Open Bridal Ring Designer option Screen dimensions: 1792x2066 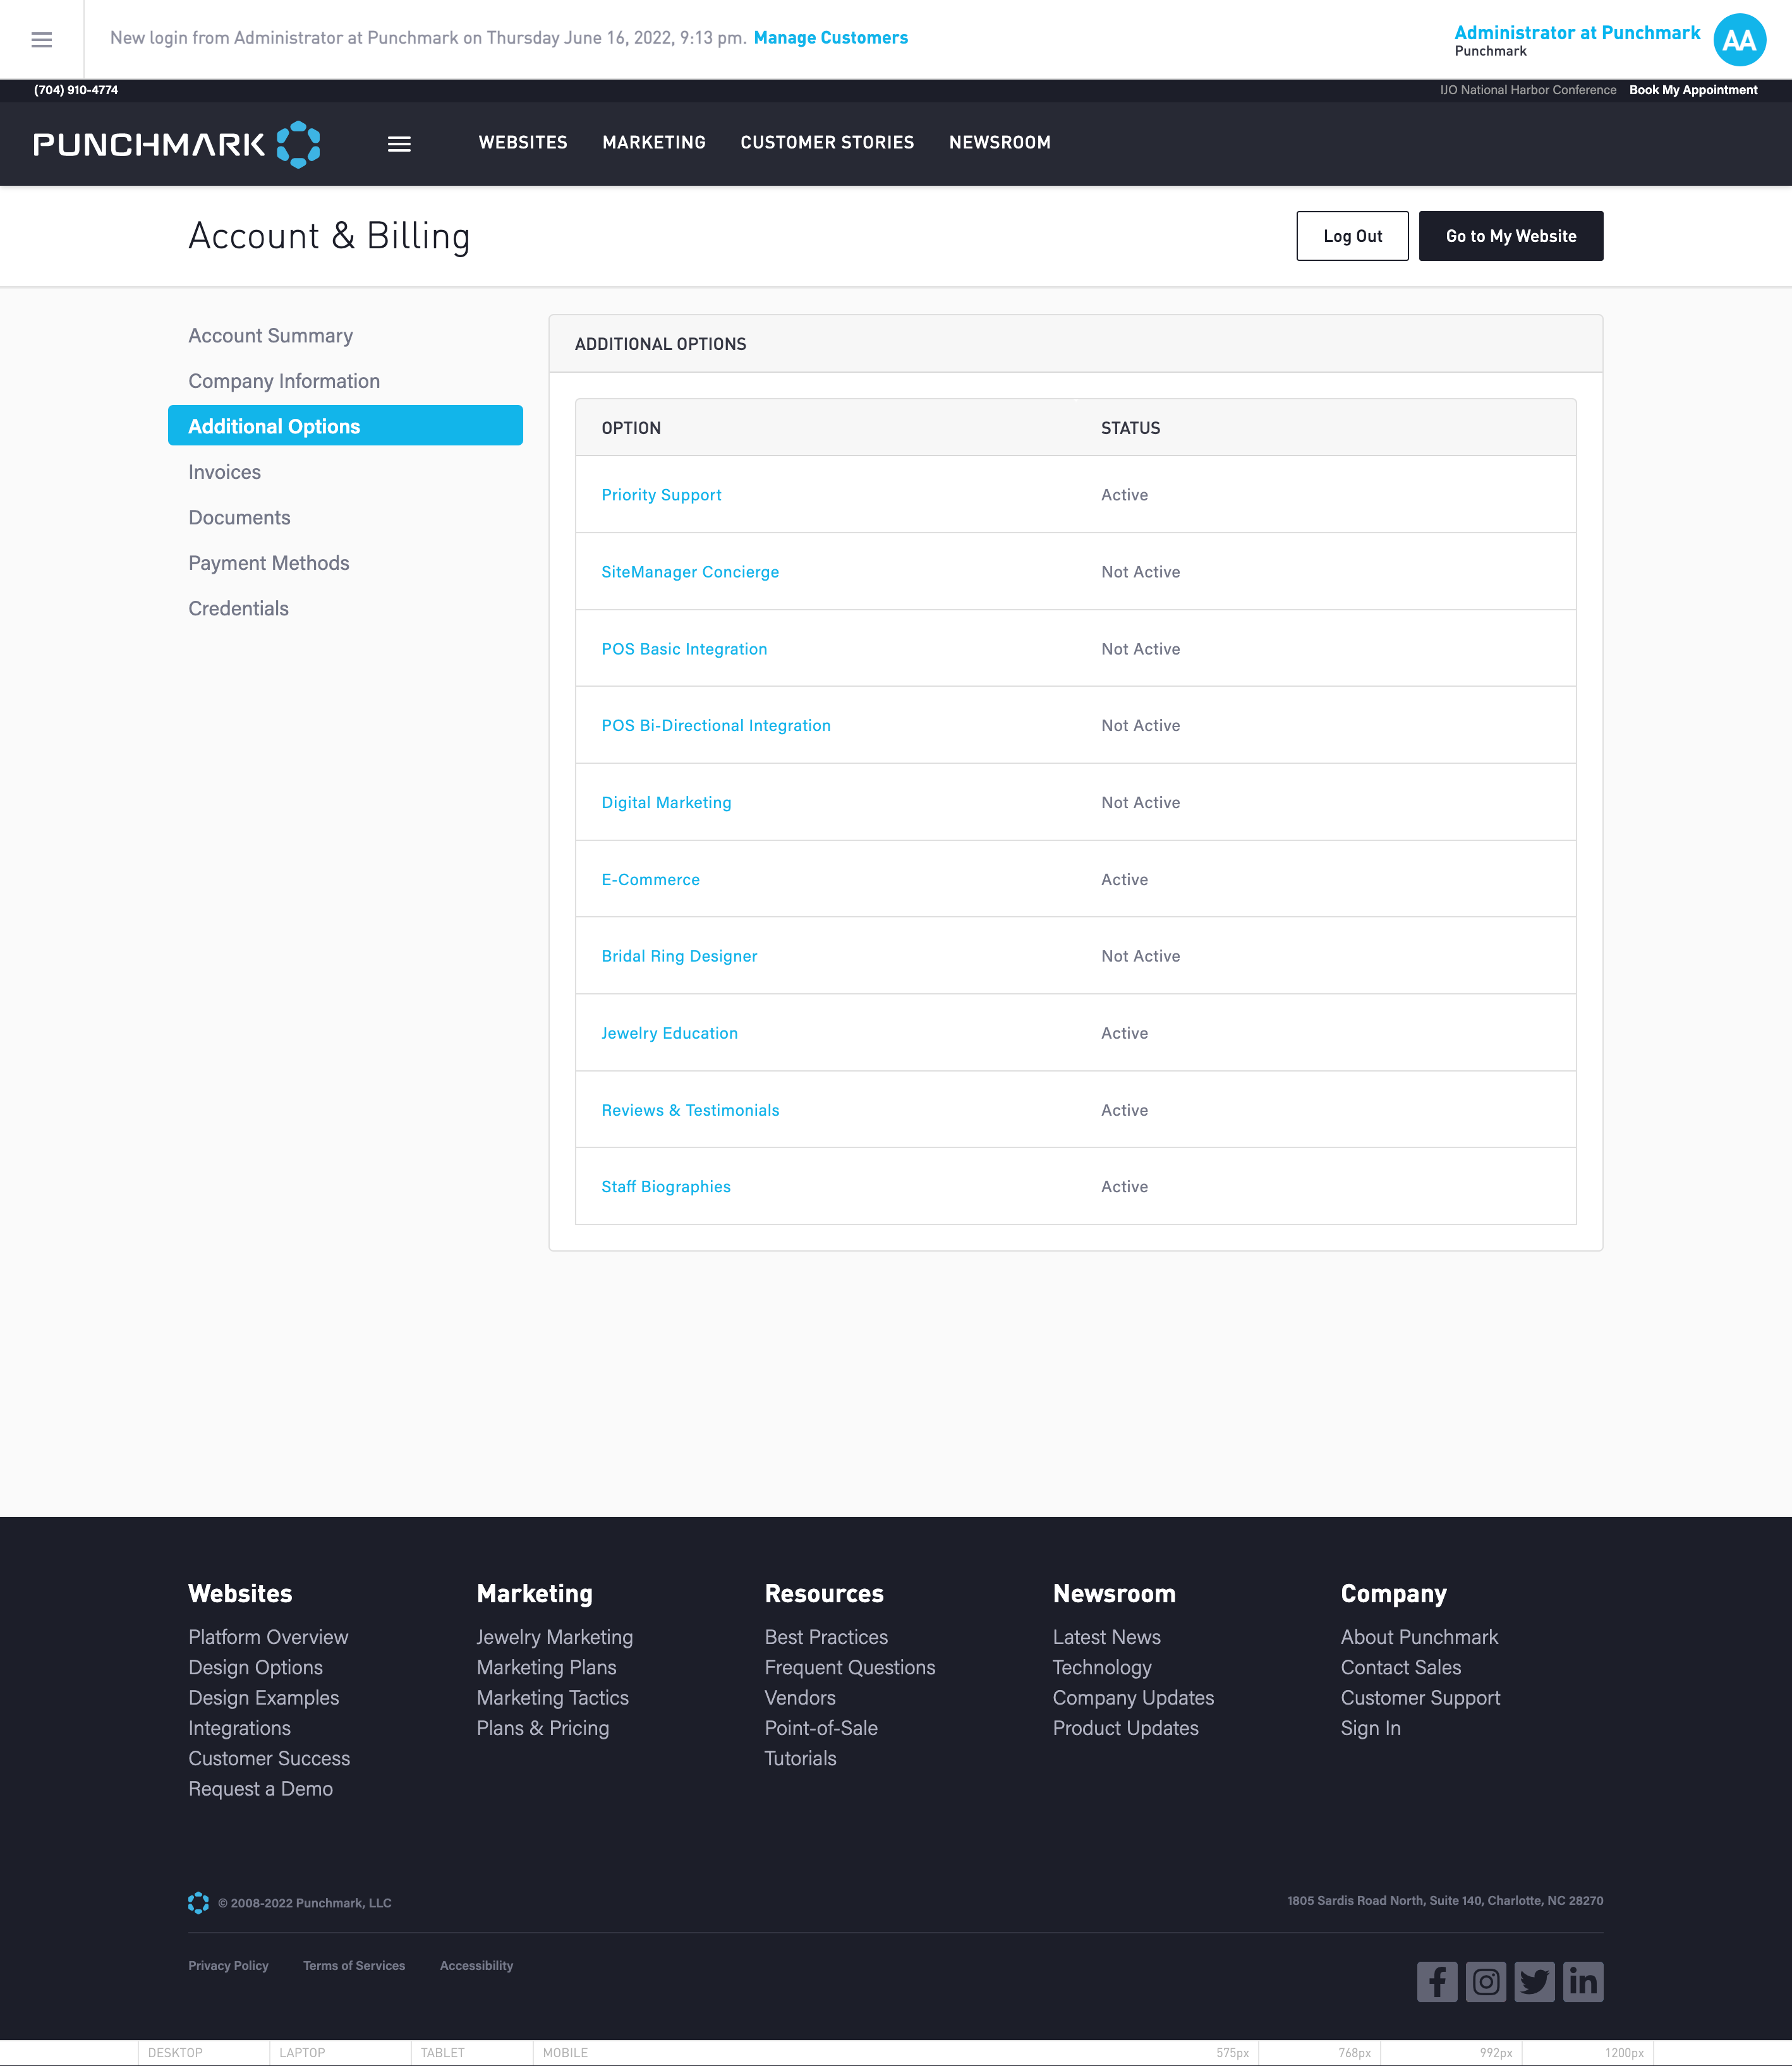pyautogui.click(x=678, y=956)
